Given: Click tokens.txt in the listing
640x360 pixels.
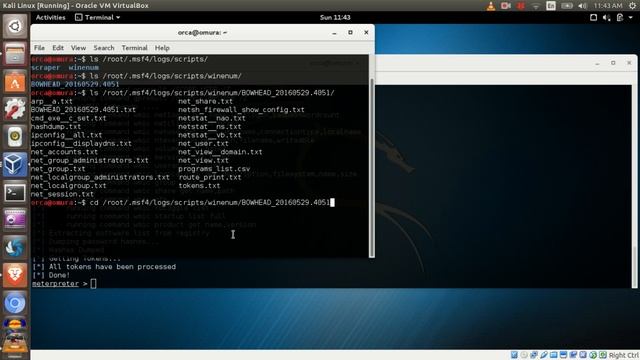Looking at the screenshot, I should pos(199,186).
